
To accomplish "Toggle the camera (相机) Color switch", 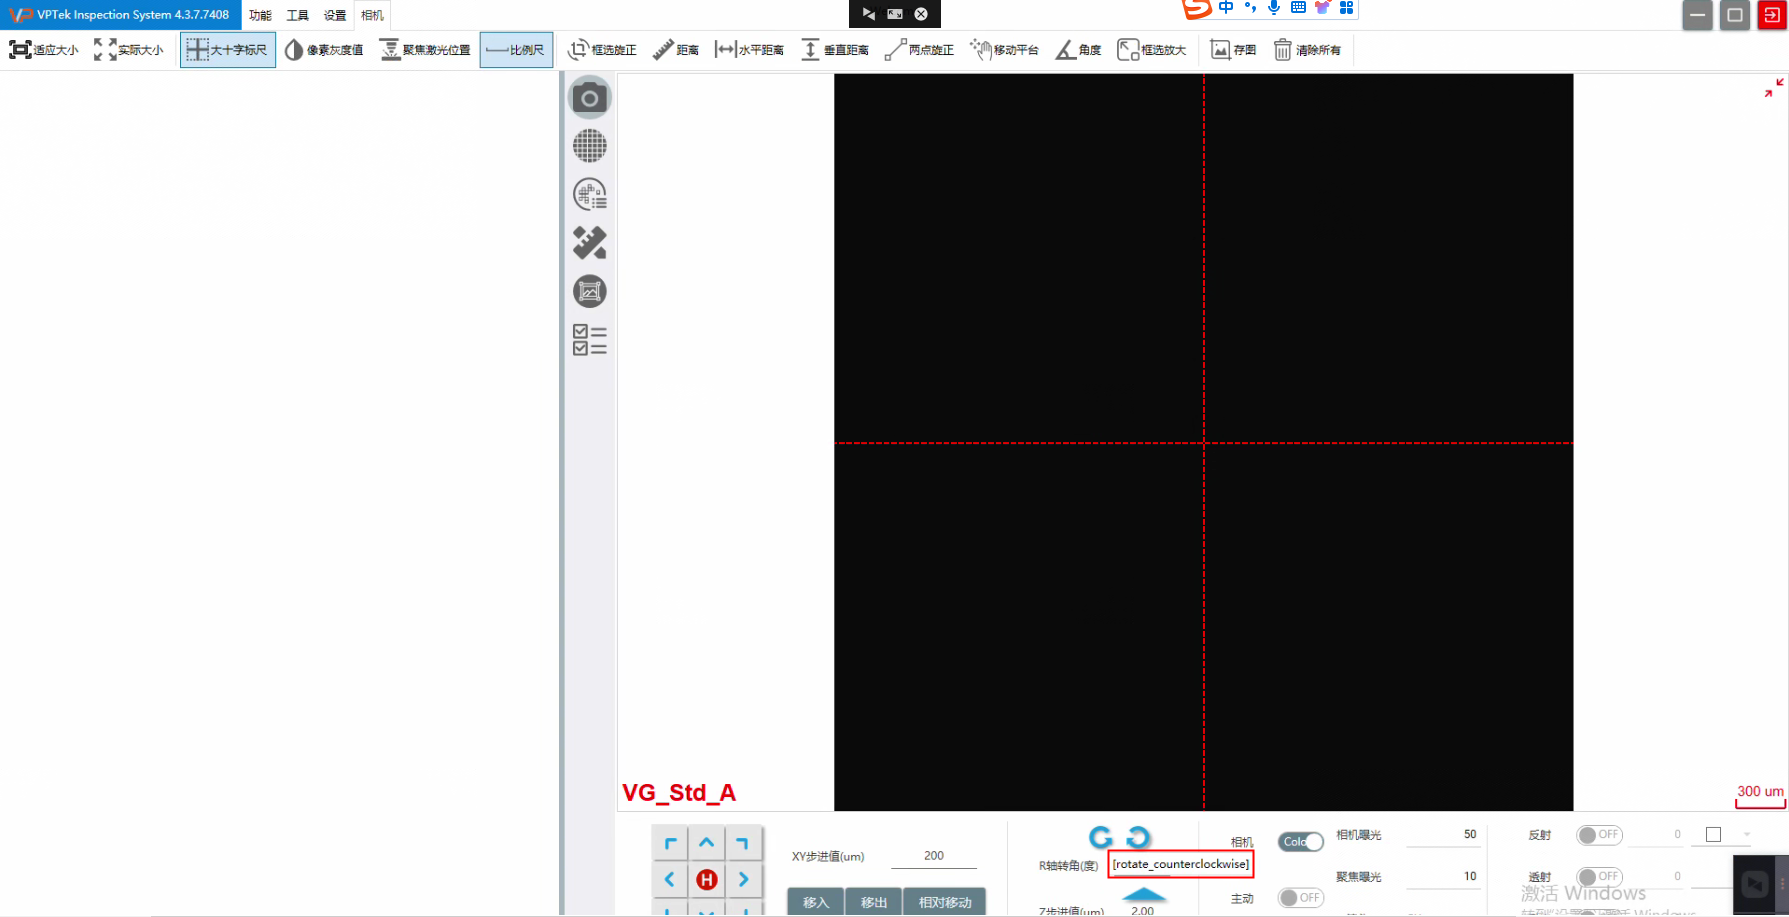I will 1300,842.
